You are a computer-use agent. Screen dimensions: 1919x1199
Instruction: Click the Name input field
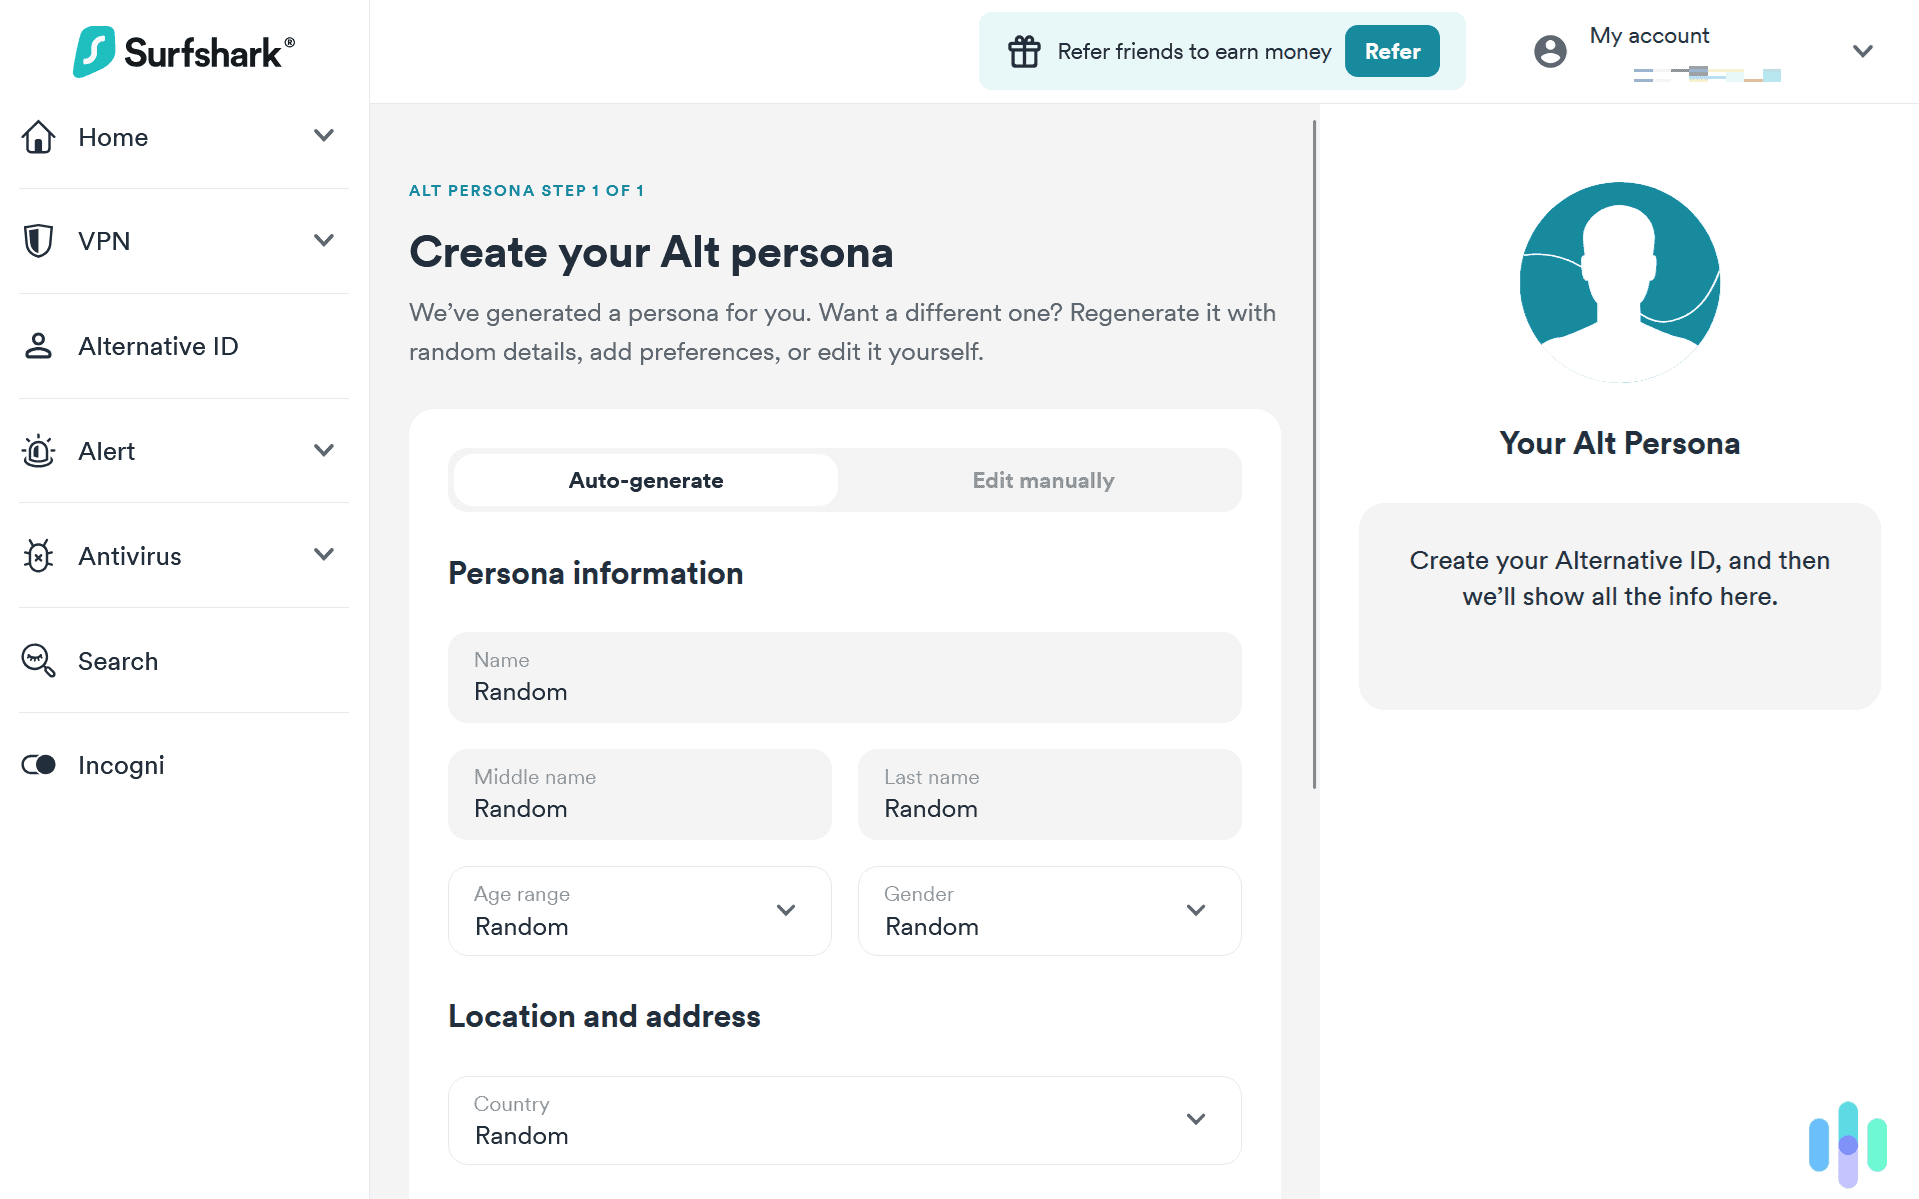pyautogui.click(x=844, y=677)
